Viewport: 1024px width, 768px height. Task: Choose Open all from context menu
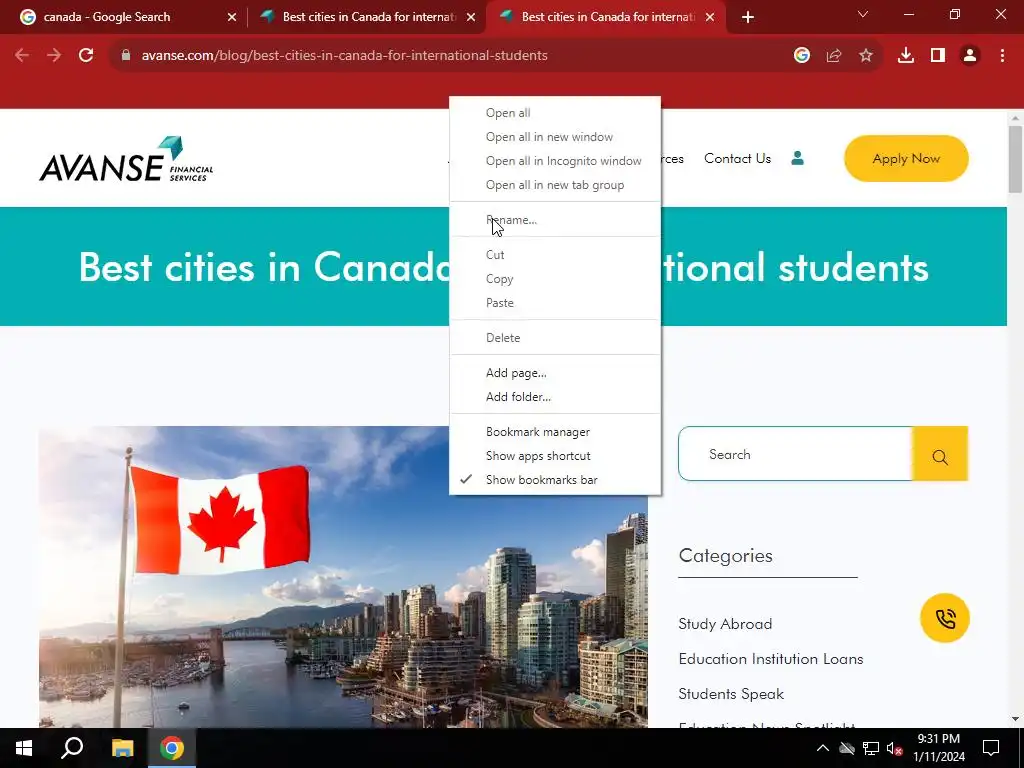coord(555,113)
